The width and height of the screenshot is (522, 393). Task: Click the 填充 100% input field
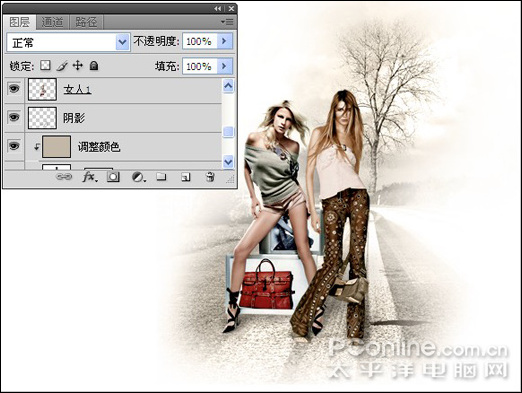tap(199, 66)
